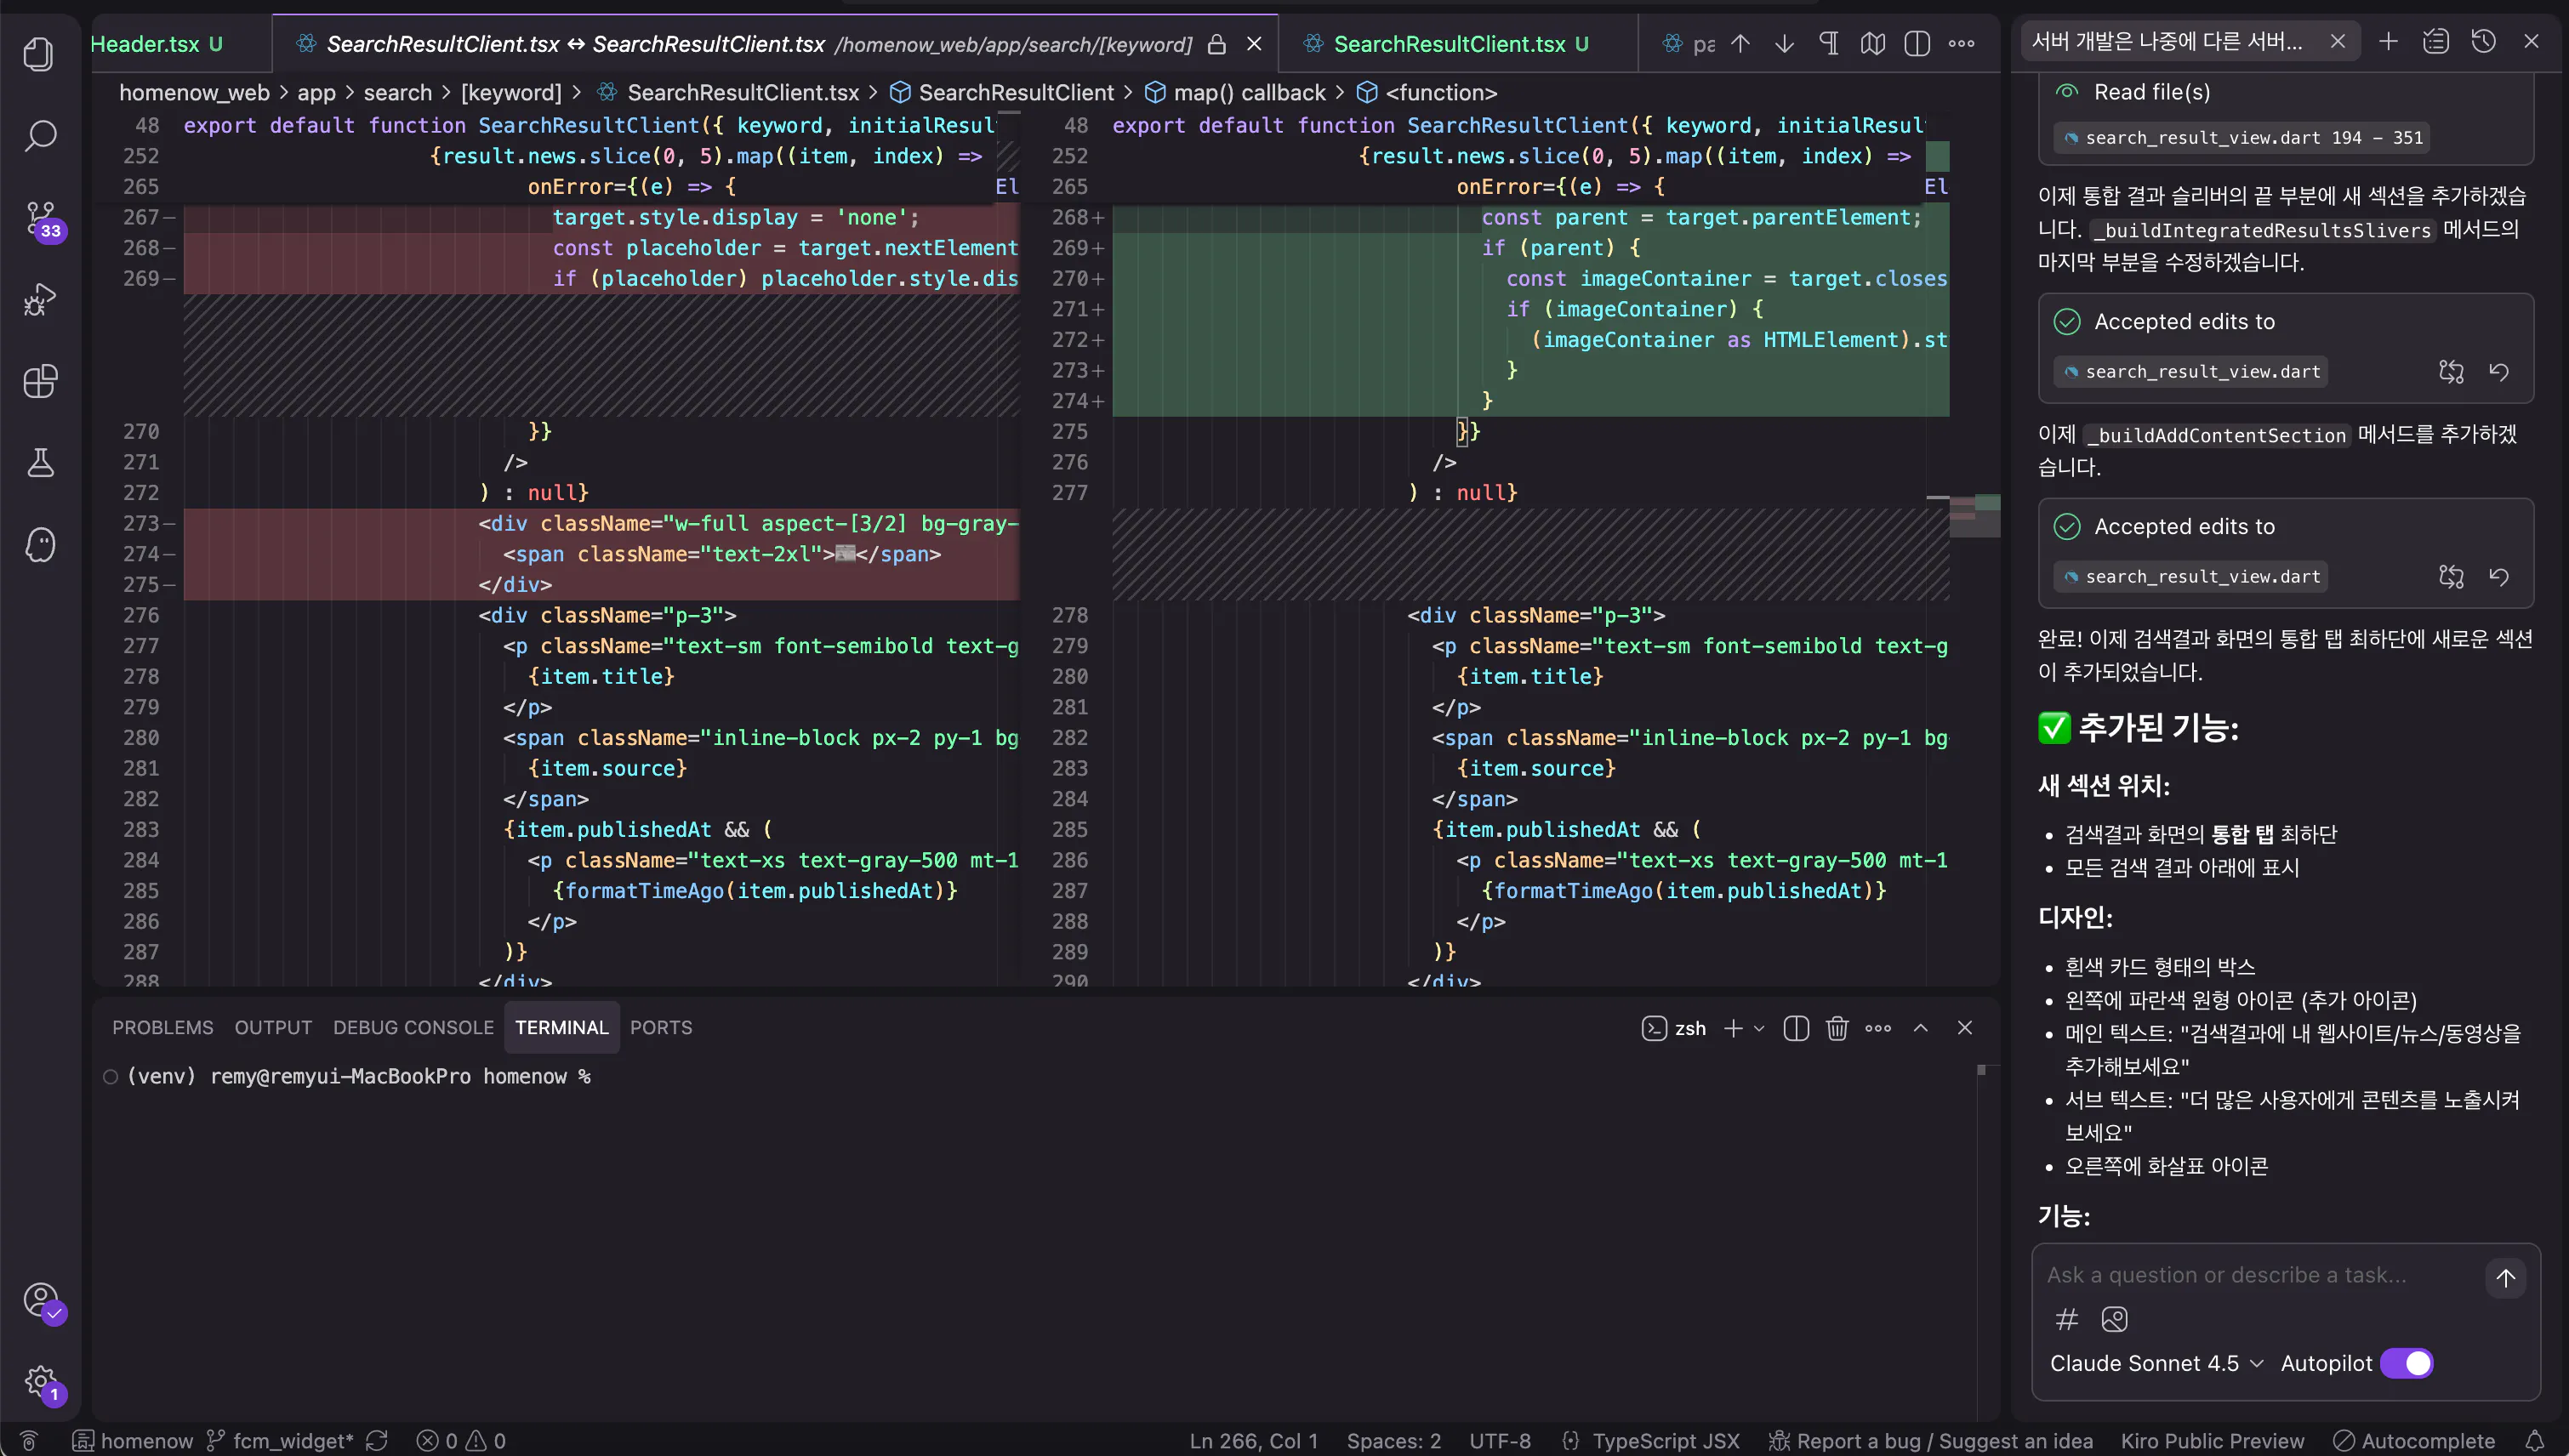Open the Kiro ghost panel icon
The image size is (2569, 1456).
click(x=39, y=545)
